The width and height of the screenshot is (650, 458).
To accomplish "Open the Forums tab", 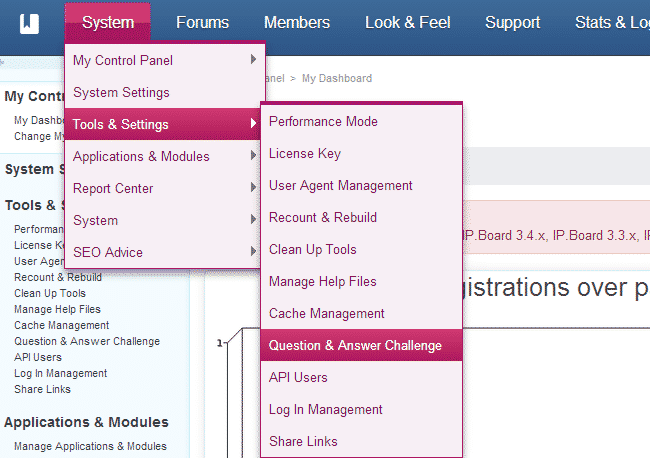I will coord(202,22).
